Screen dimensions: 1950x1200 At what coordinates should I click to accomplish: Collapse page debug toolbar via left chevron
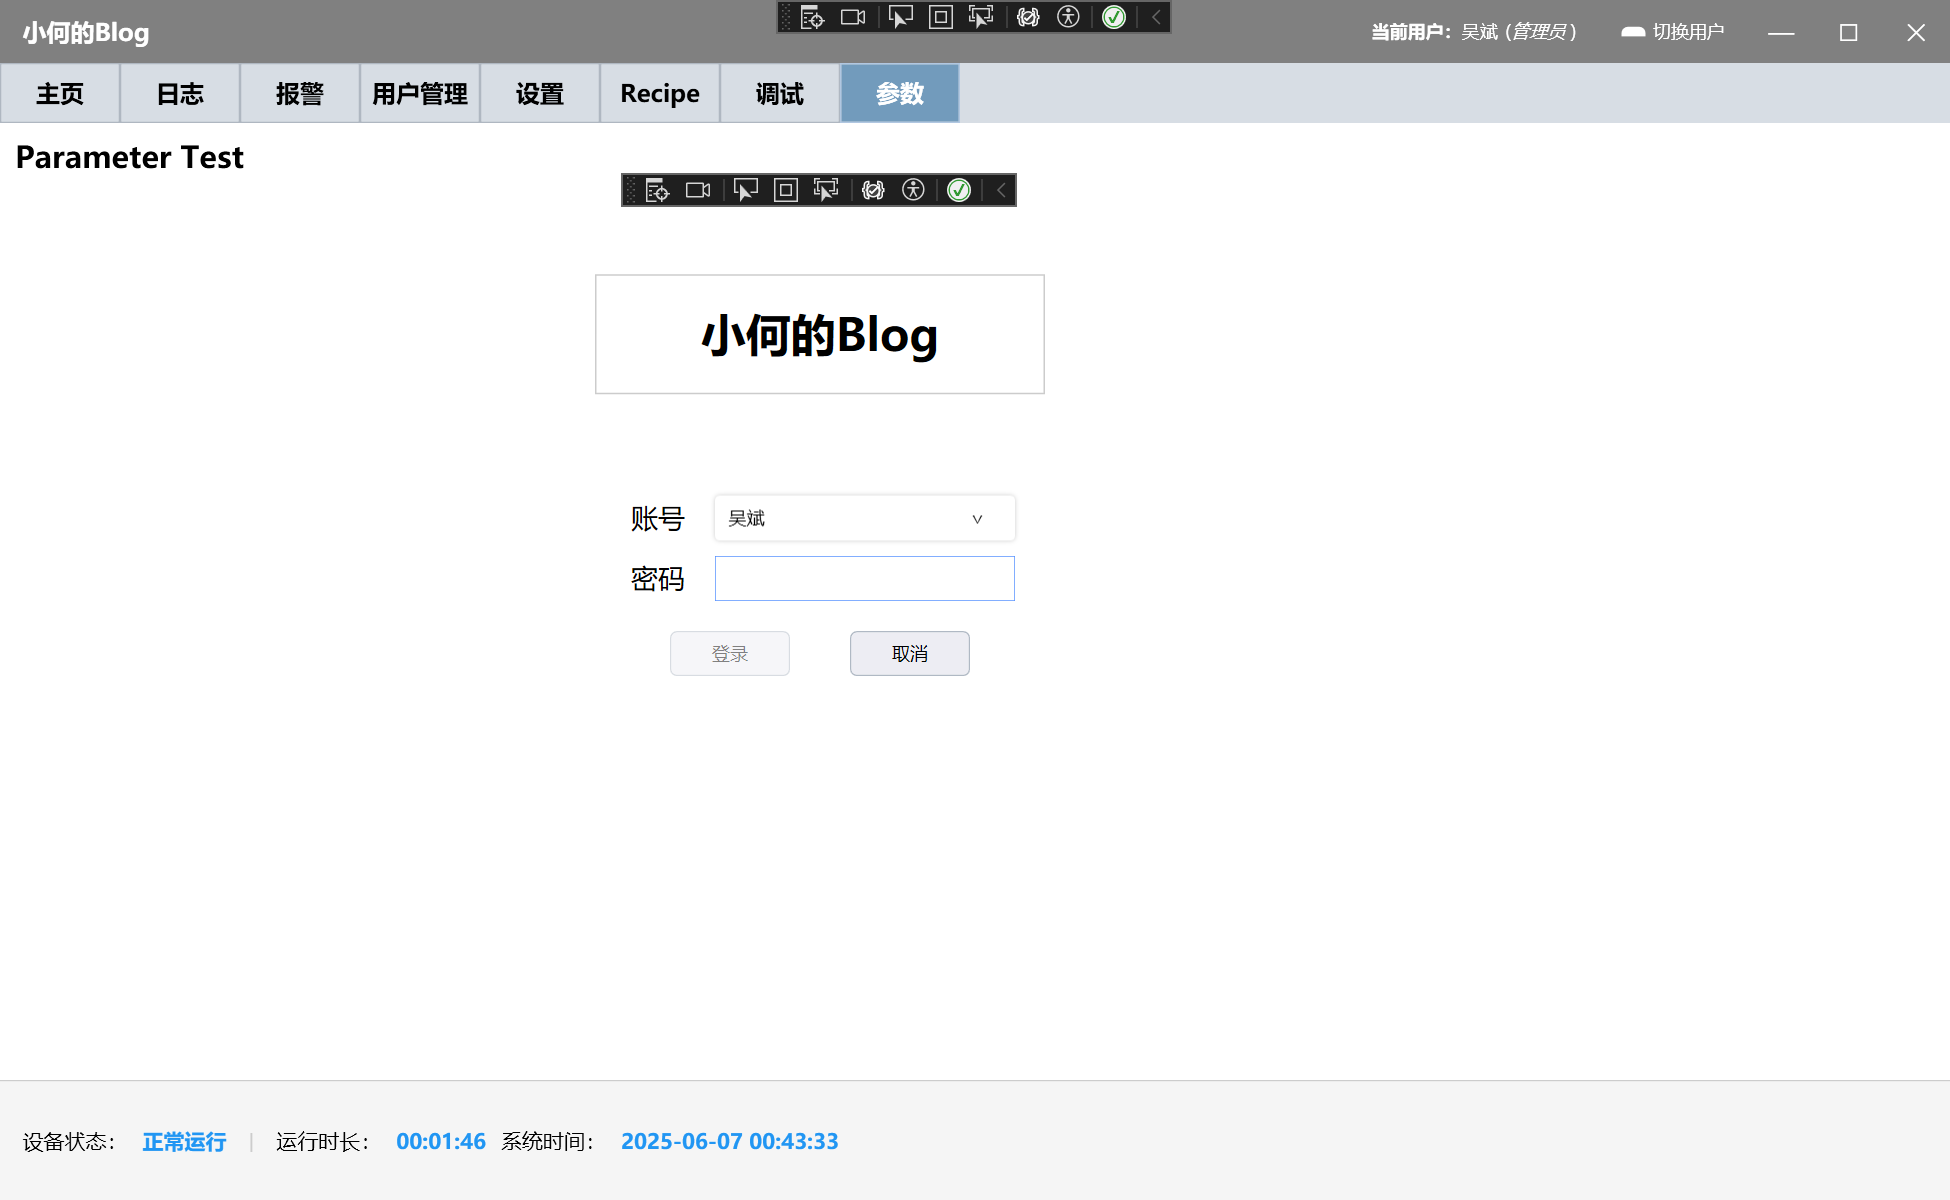coord(1001,190)
